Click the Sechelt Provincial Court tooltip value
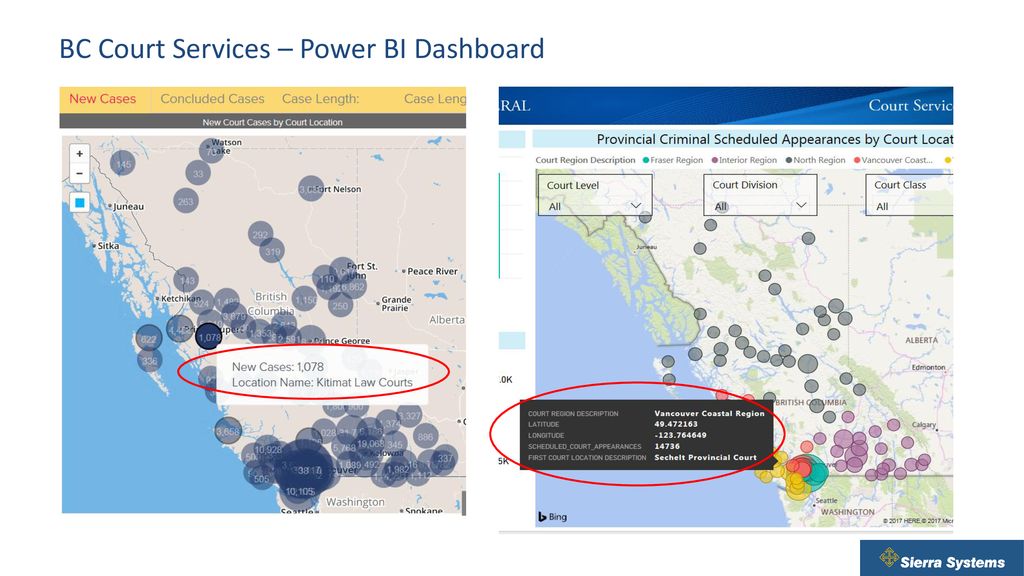 pyautogui.click(x=705, y=457)
